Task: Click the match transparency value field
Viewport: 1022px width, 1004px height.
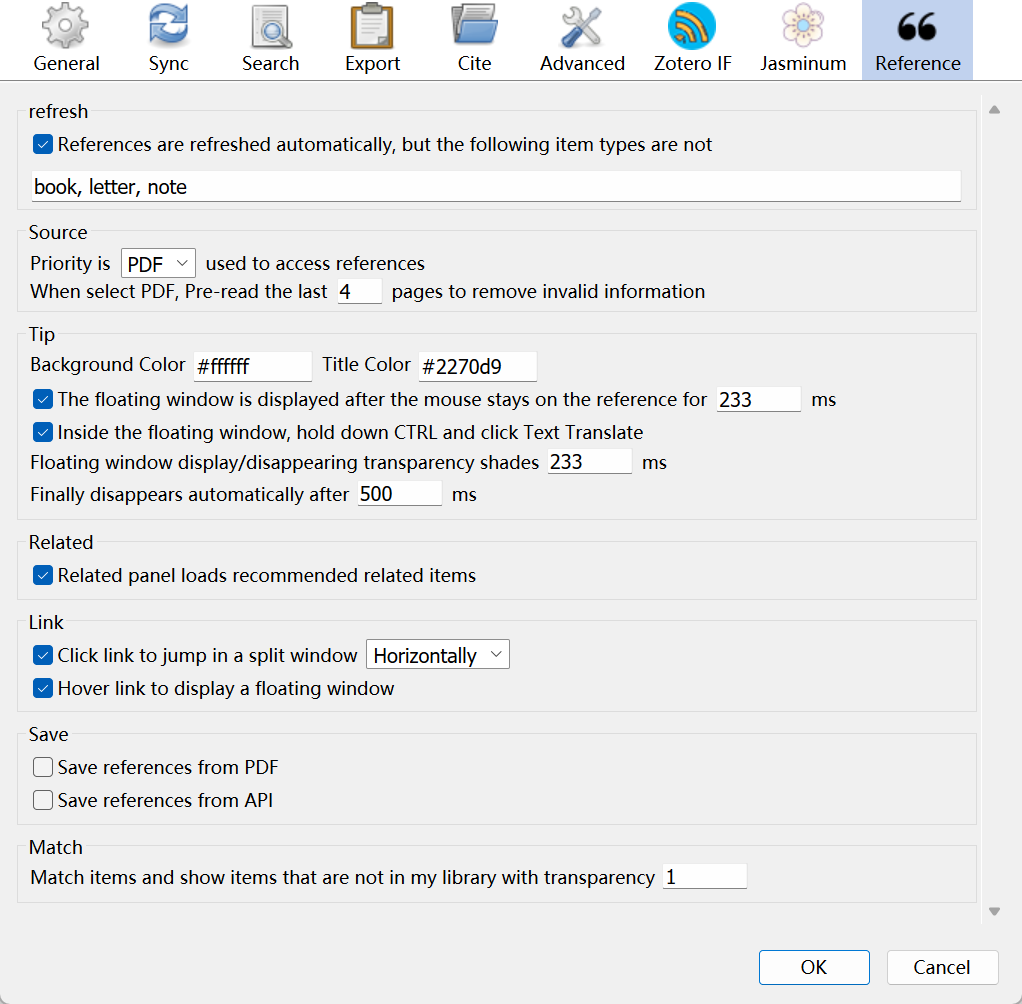Action: [705, 877]
